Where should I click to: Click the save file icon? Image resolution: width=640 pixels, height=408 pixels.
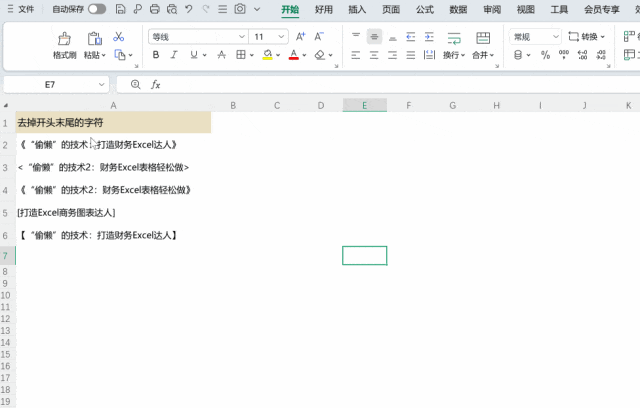click(120, 9)
